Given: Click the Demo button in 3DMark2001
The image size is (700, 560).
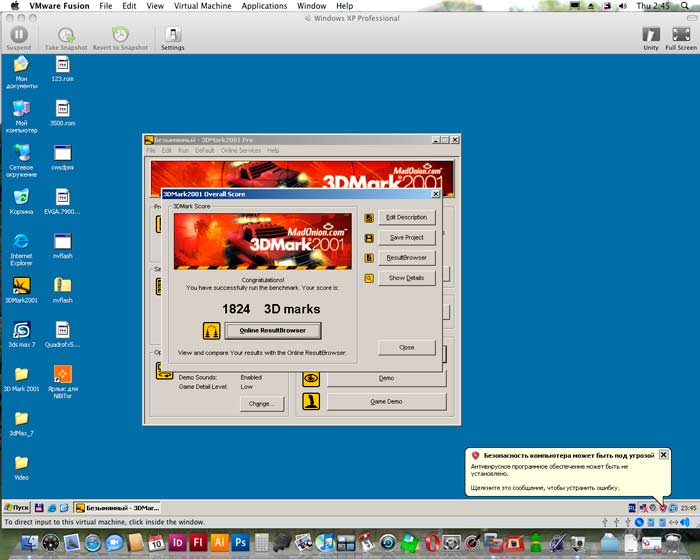Looking at the screenshot, I should tap(386, 378).
